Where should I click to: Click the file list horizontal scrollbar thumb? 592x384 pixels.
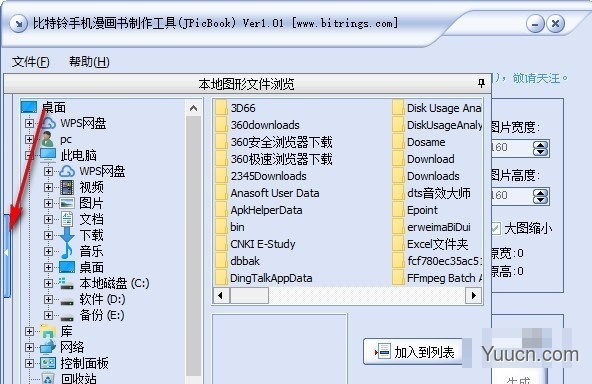tap(249, 295)
